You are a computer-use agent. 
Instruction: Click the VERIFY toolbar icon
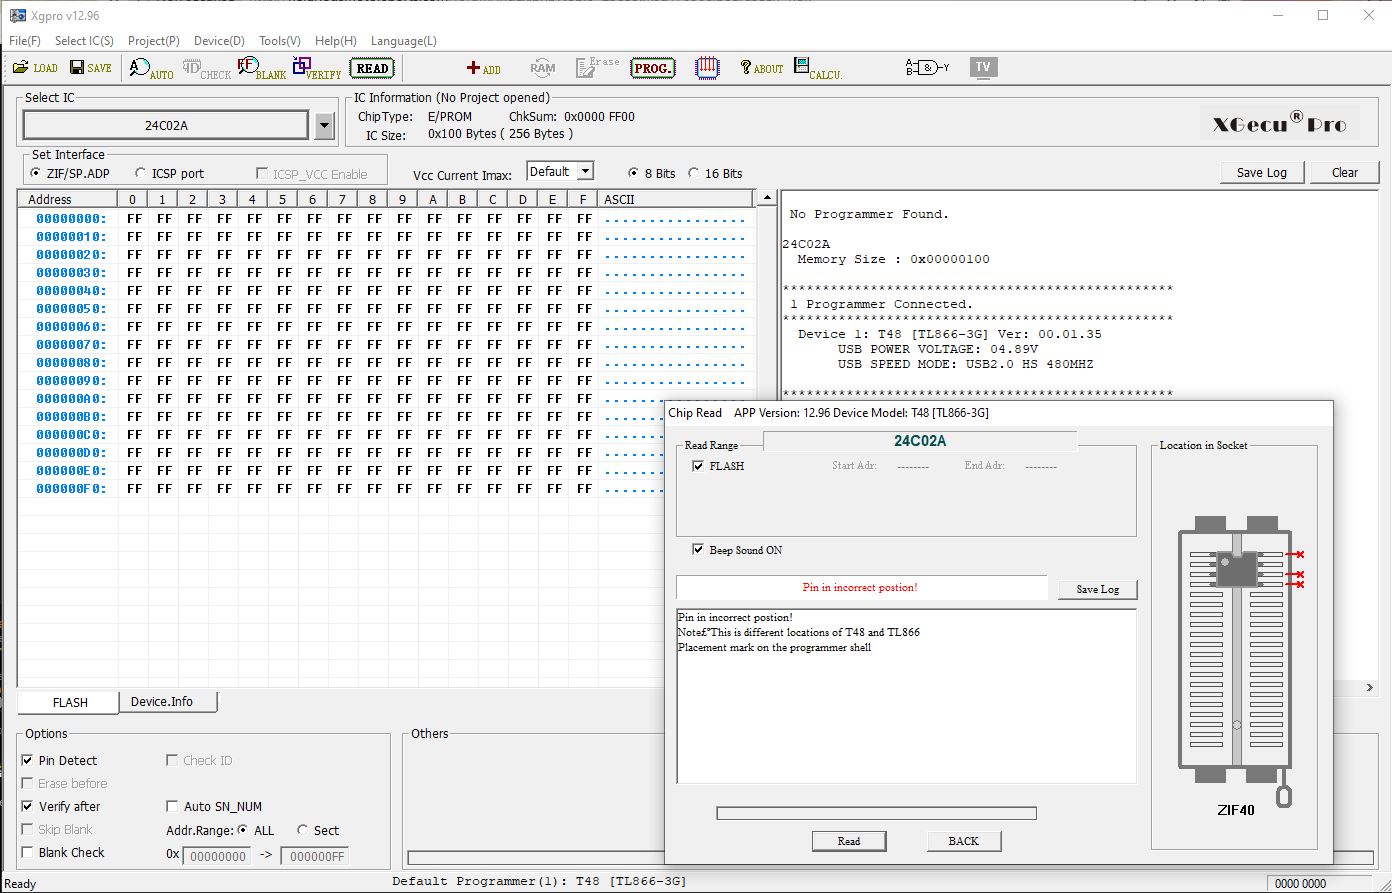[316, 68]
